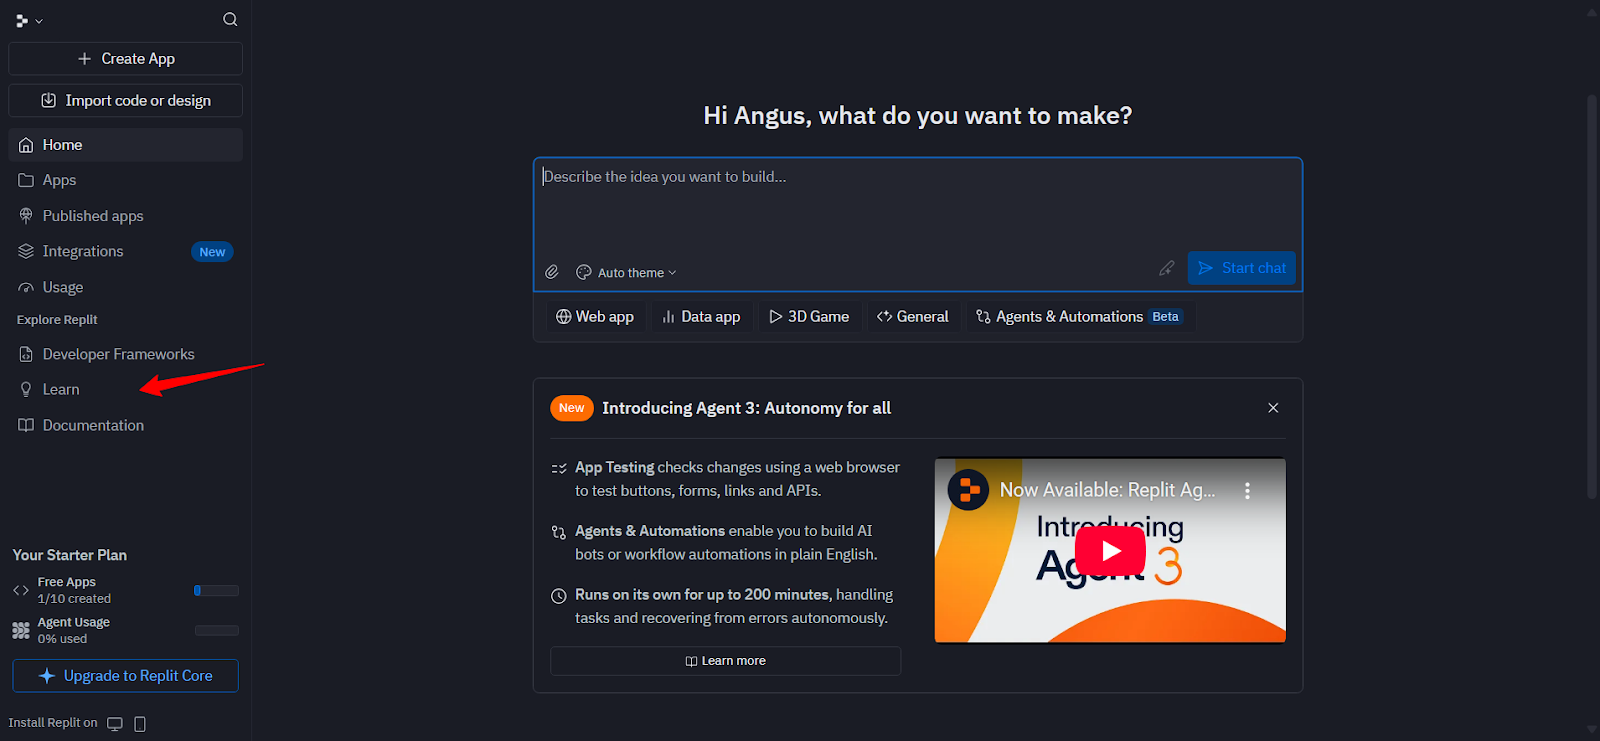Select the Web app type tab
Screen dimensions: 1600x741
click(595, 317)
